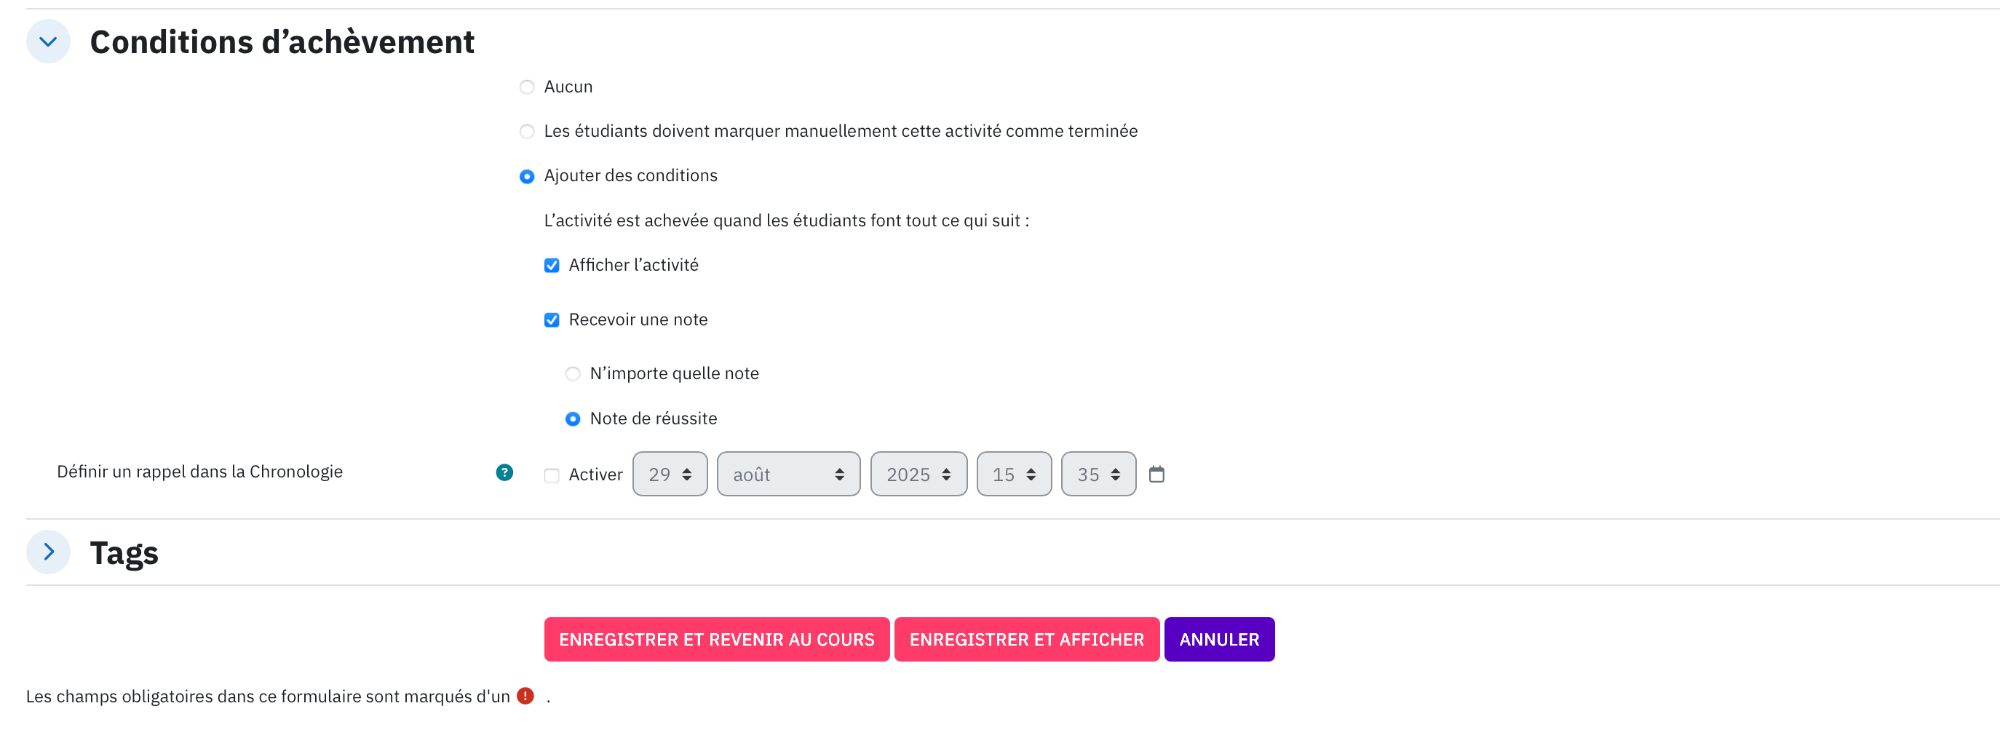Image resolution: width=2000 pixels, height=756 pixels.
Task: Click the red required-field exclamation icon
Action: click(x=525, y=696)
